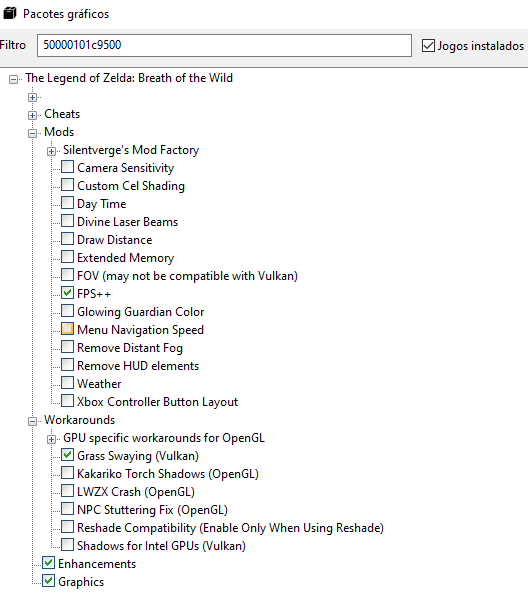This screenshot has width=528, height=603.
Task: Uncheck the FPS++ mod
Action: point(67,293)
